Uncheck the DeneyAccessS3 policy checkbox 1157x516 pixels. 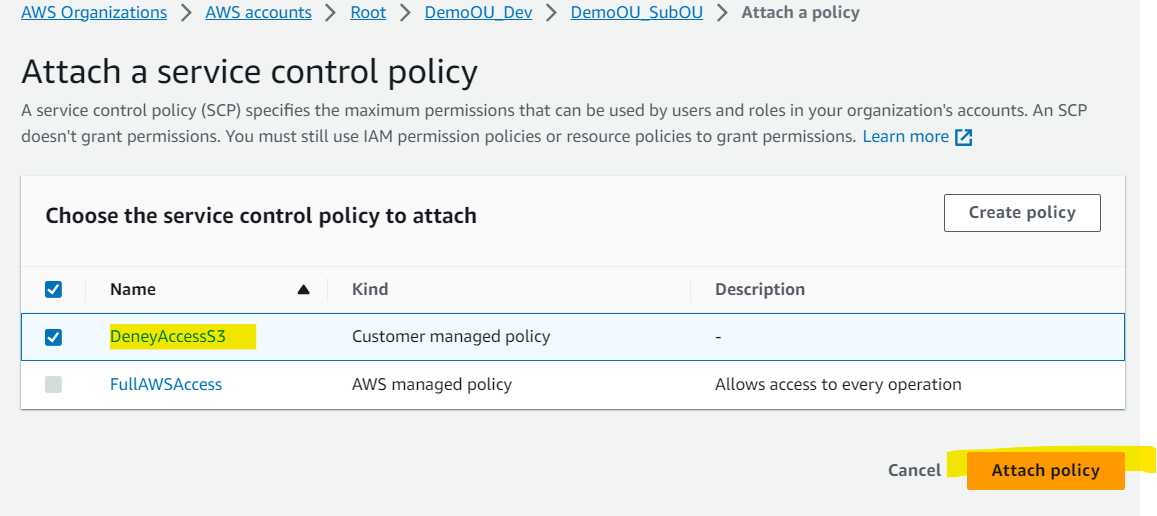pos(53,337)
